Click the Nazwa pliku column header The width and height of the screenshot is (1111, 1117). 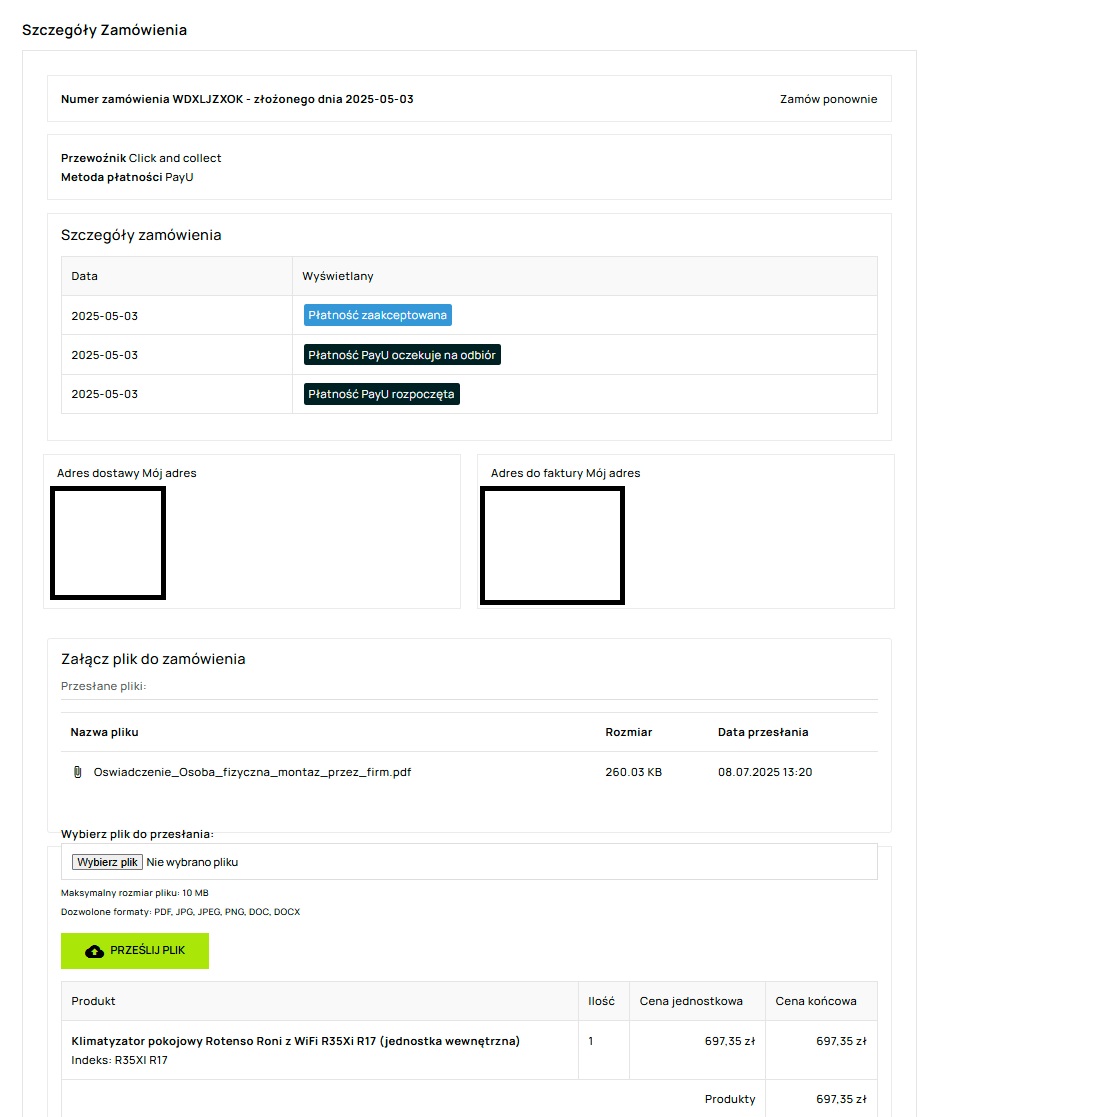tap(105, 732)
